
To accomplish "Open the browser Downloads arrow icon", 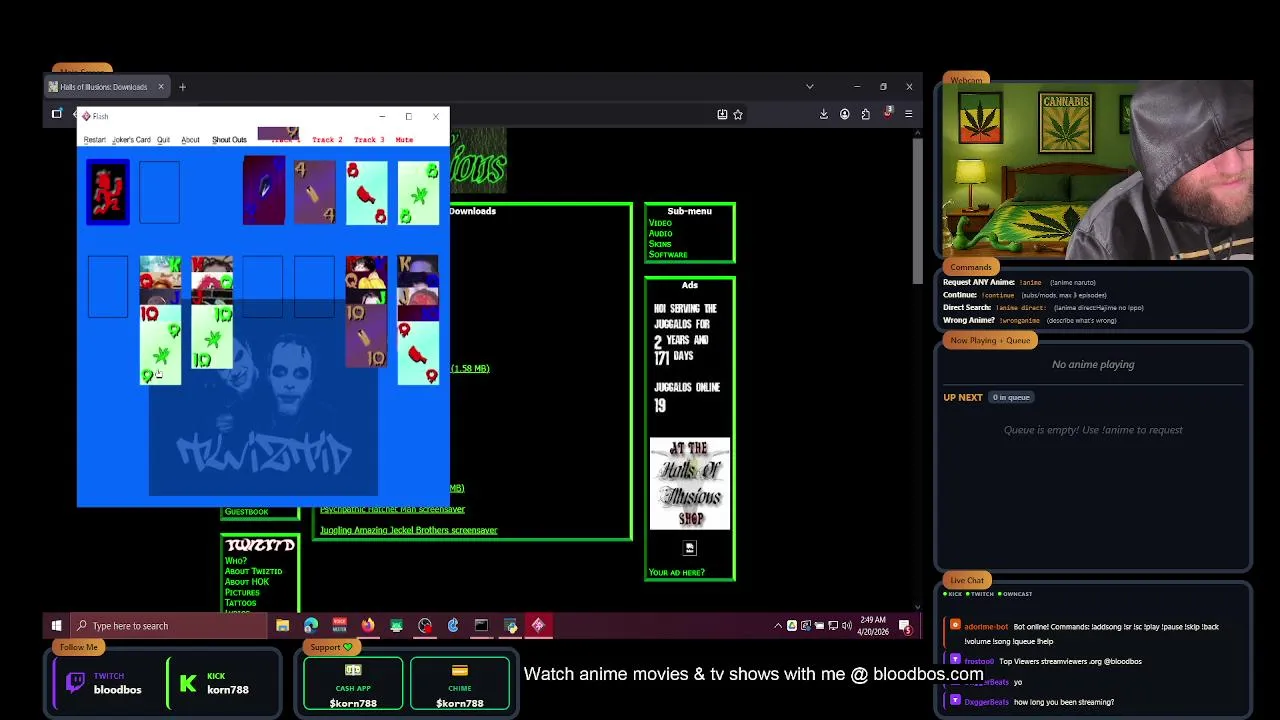I will point(824,115).
